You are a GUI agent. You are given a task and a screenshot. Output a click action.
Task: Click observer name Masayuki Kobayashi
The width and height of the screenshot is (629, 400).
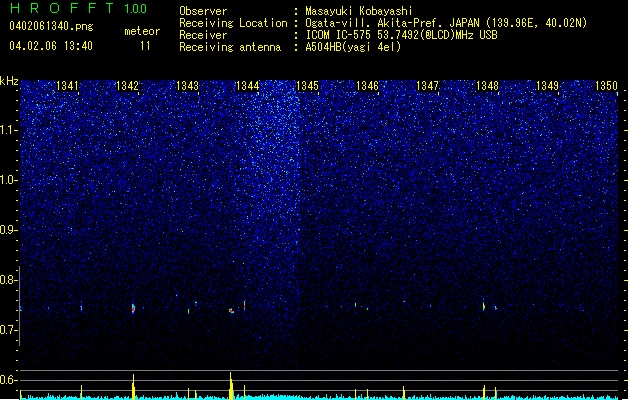(x=359, y=11)
